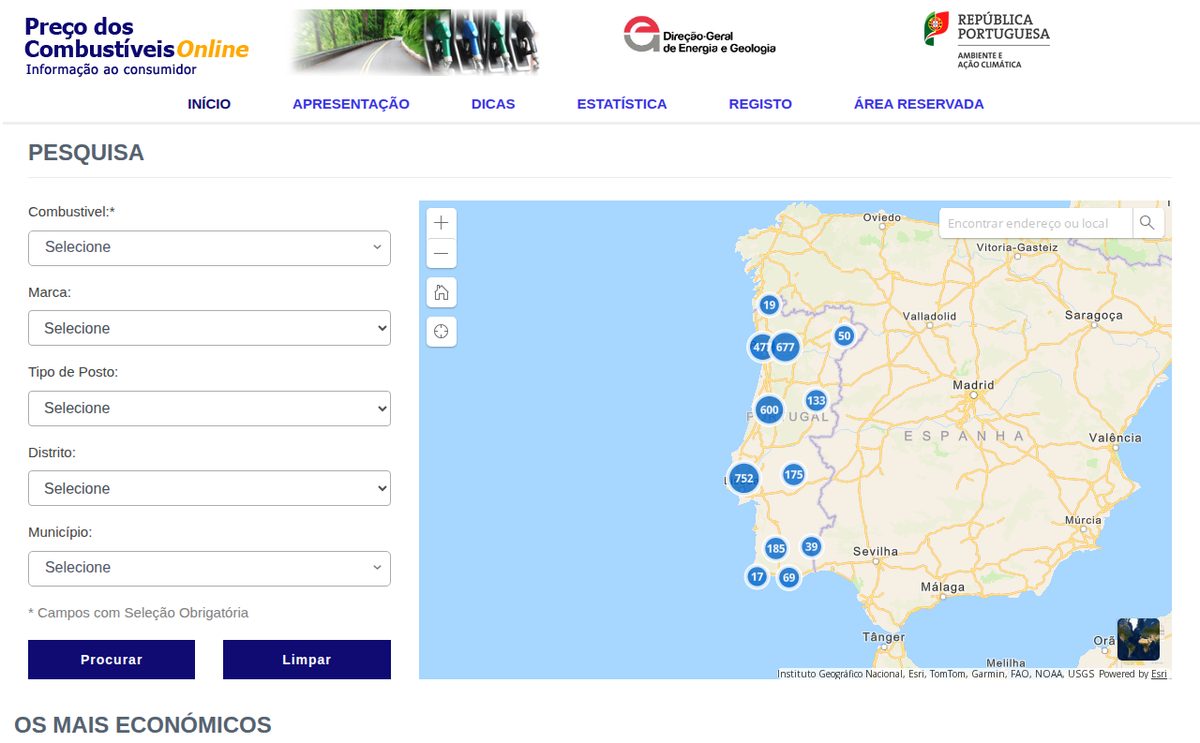Open the Tipo de Posto dropdown
This screenshot has width=1200, height=743.
click(209, 408)
